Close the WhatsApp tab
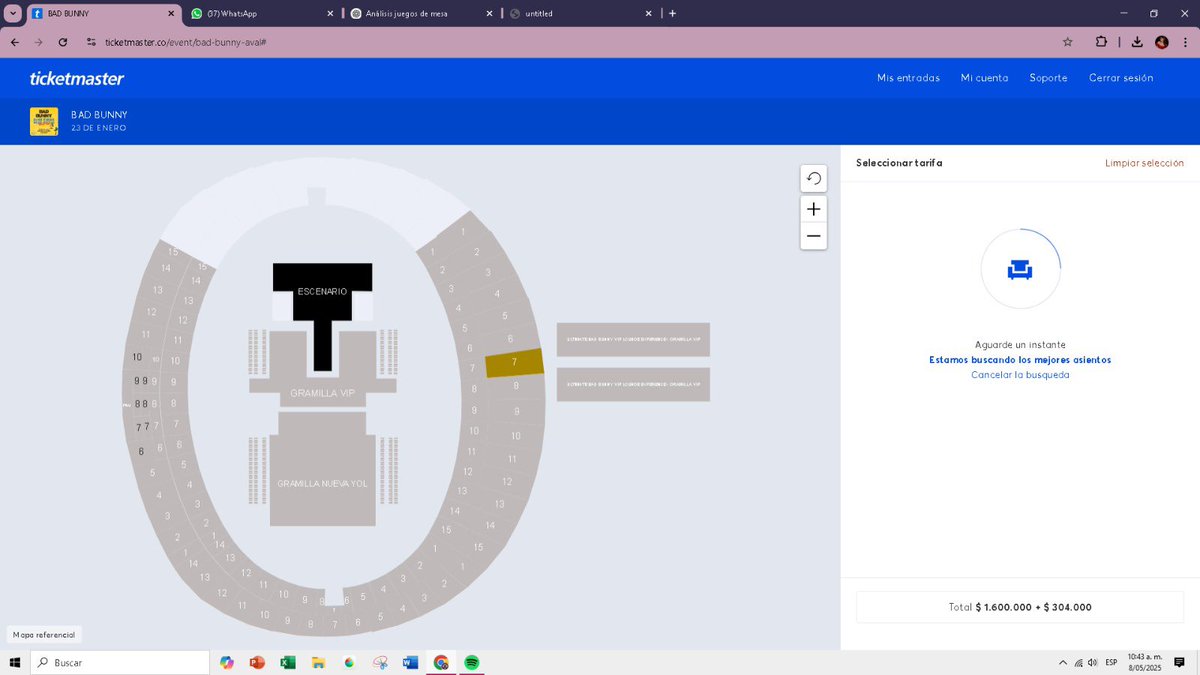The width and height of the screenshot is (1200, 675). (x=330, y=13)
